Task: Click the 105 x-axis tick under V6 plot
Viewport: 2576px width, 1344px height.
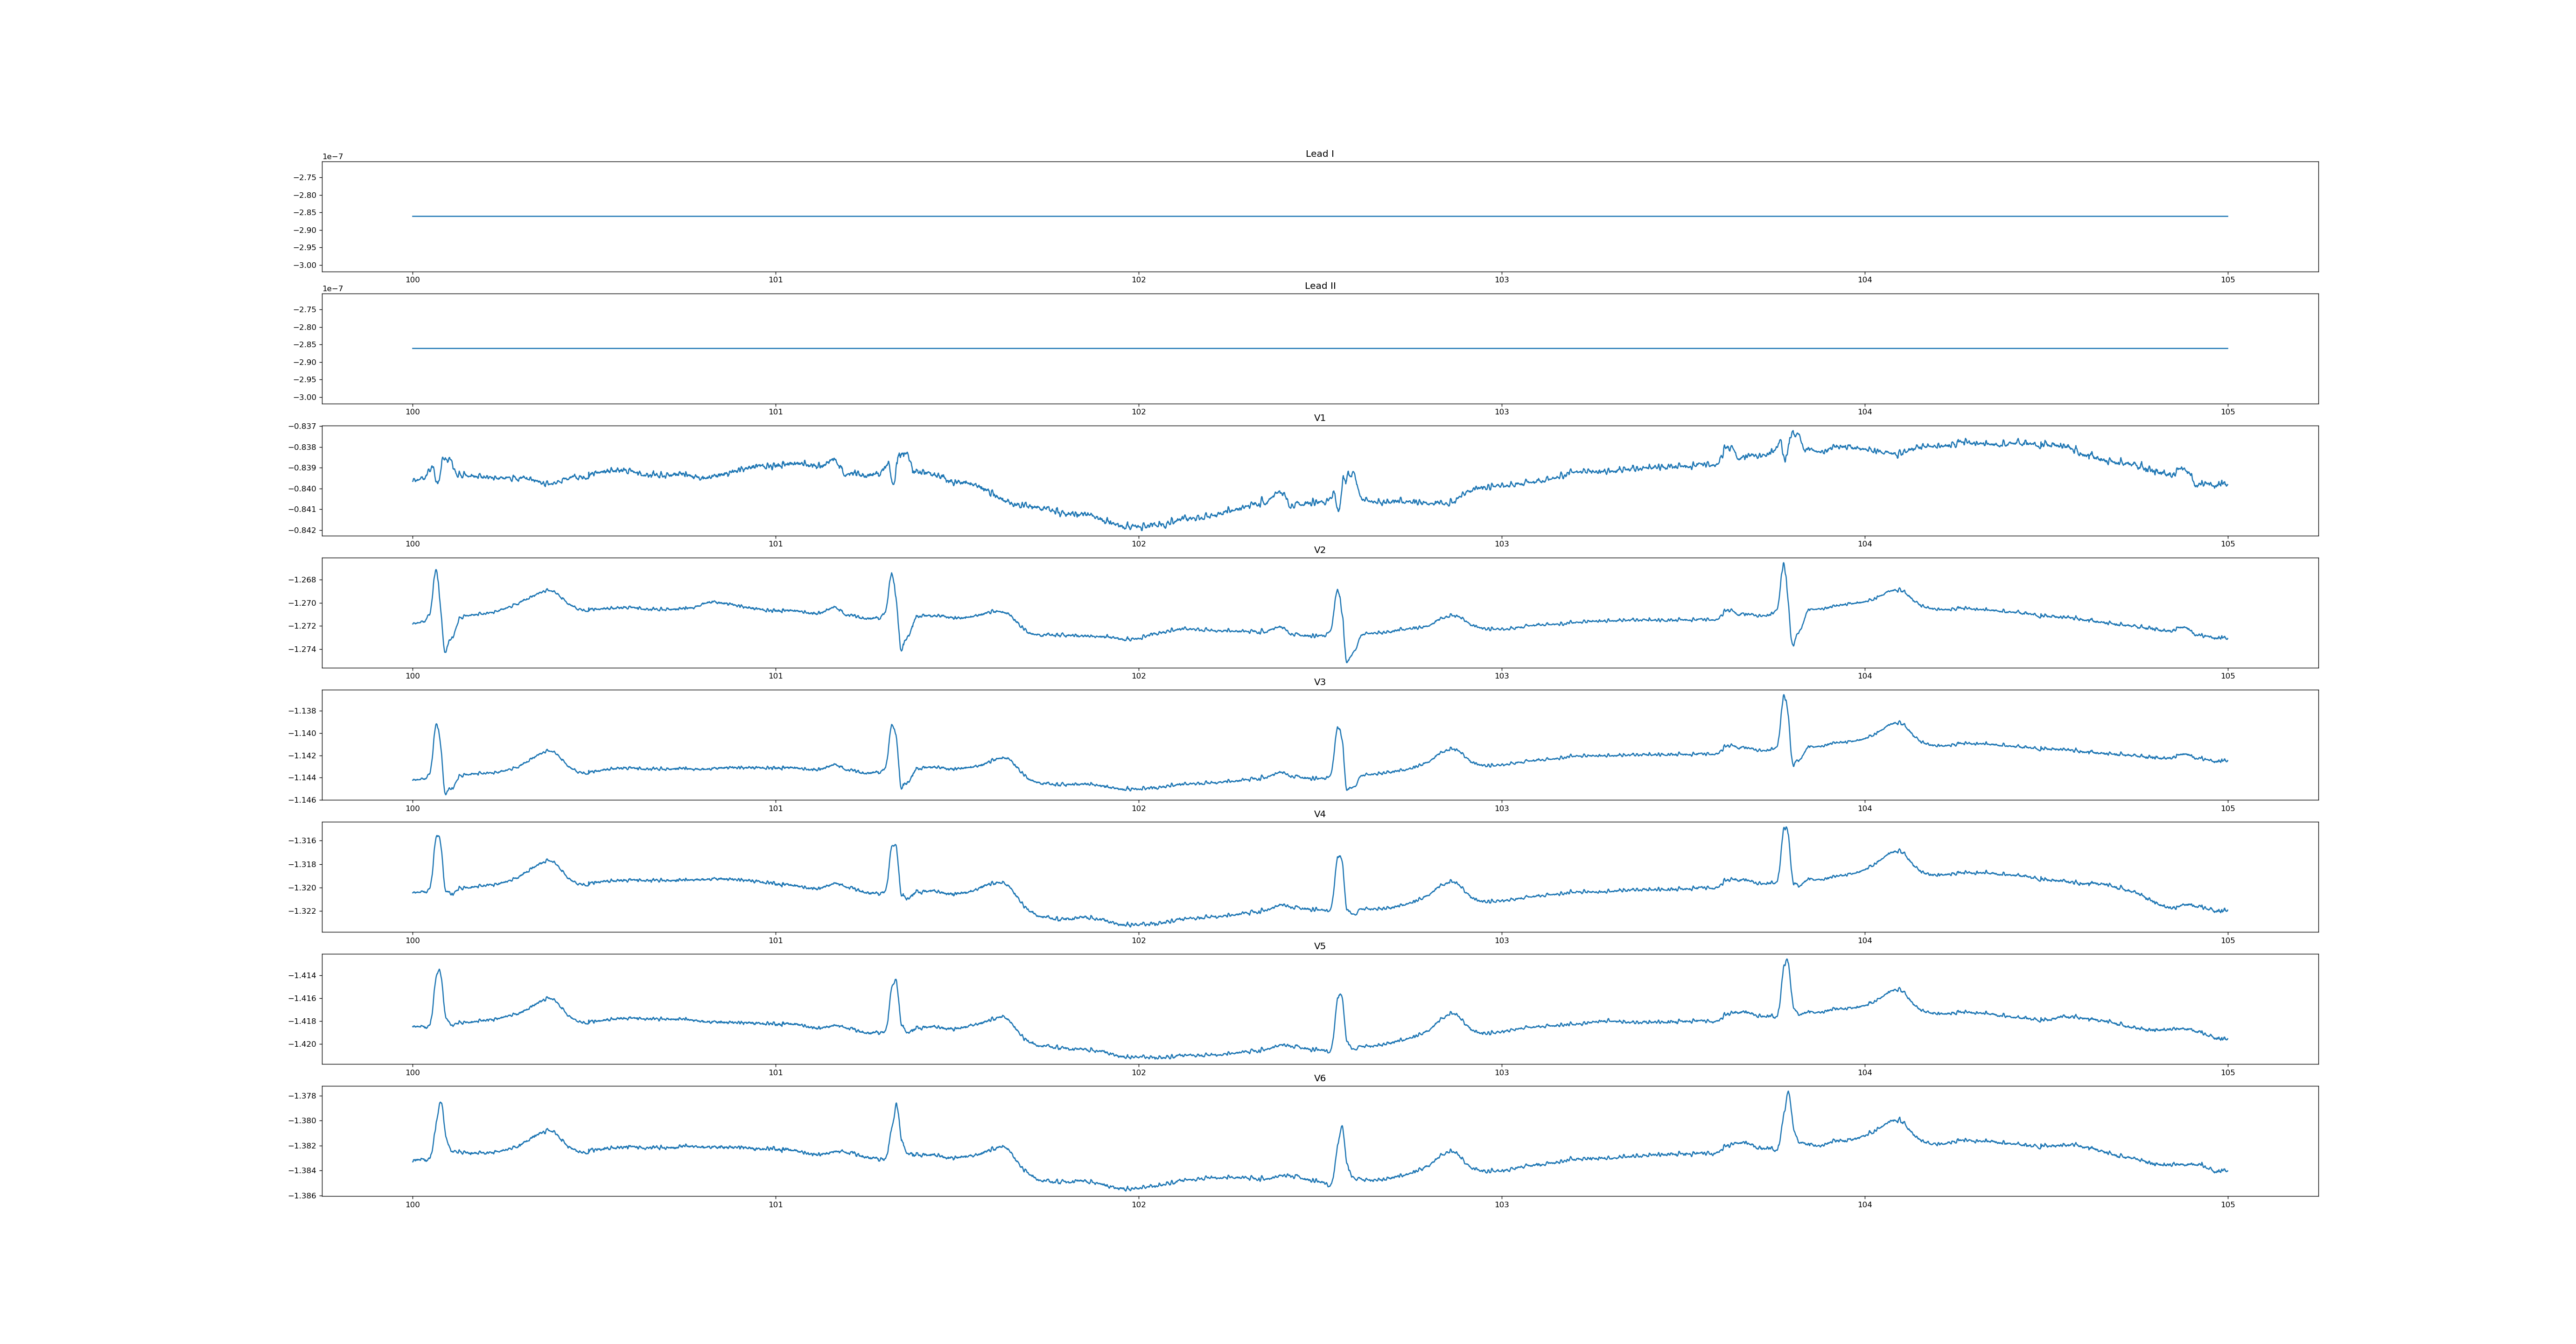Action: click(x=2227, y=1204)
